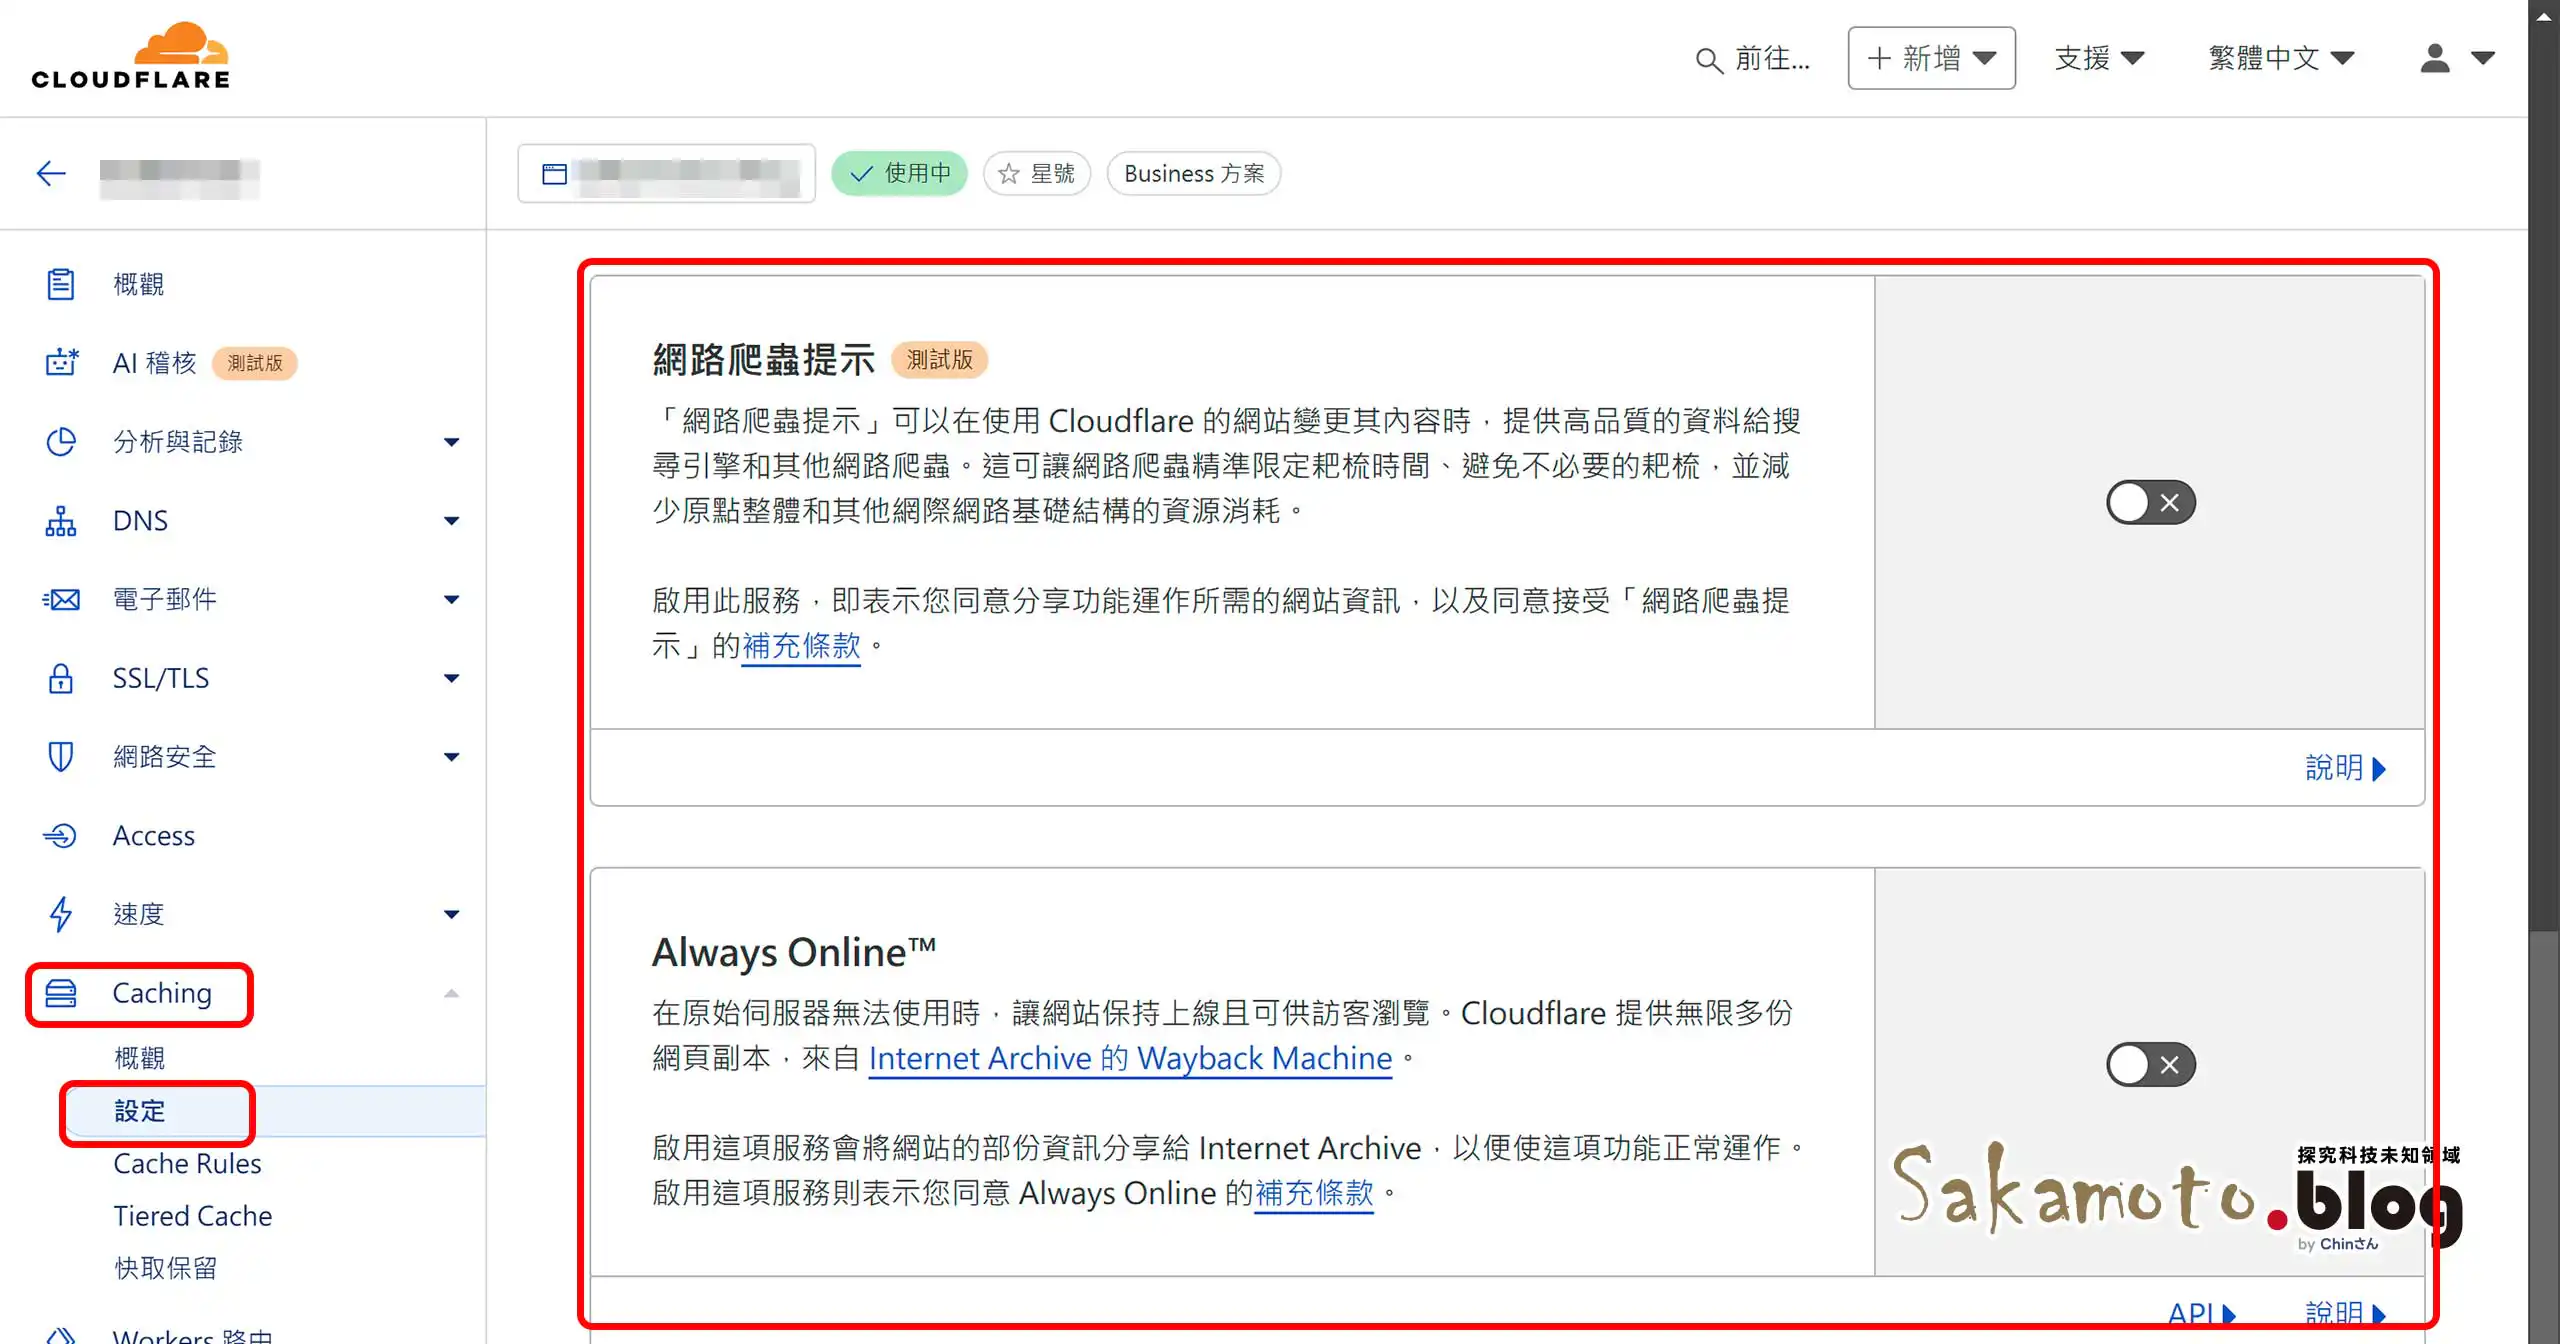Collapse the Caching section chevron

coord(452,993)
